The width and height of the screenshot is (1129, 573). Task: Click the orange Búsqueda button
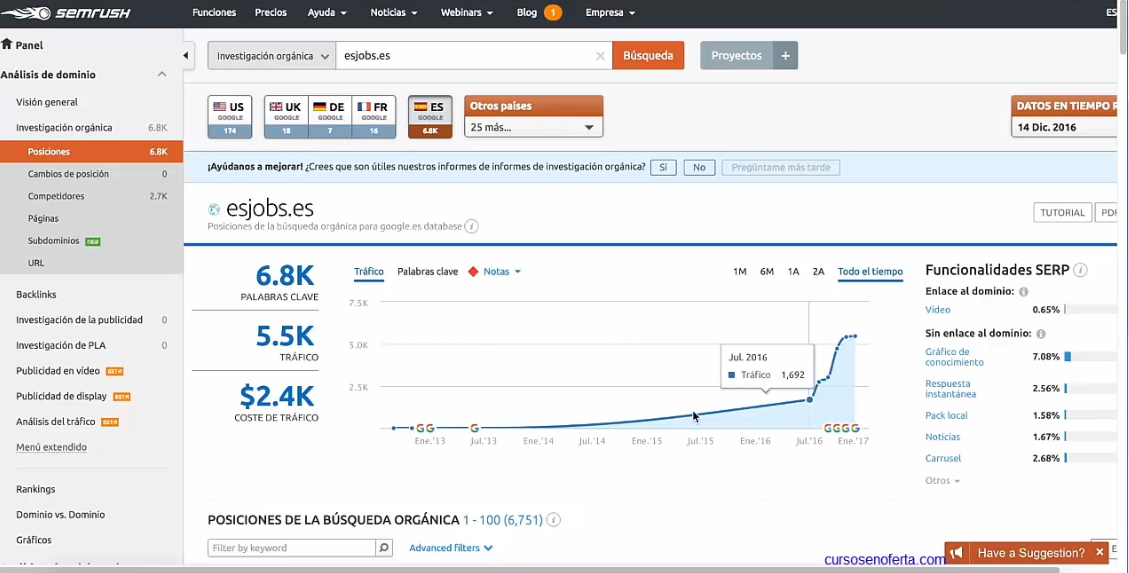coord(648,55)
